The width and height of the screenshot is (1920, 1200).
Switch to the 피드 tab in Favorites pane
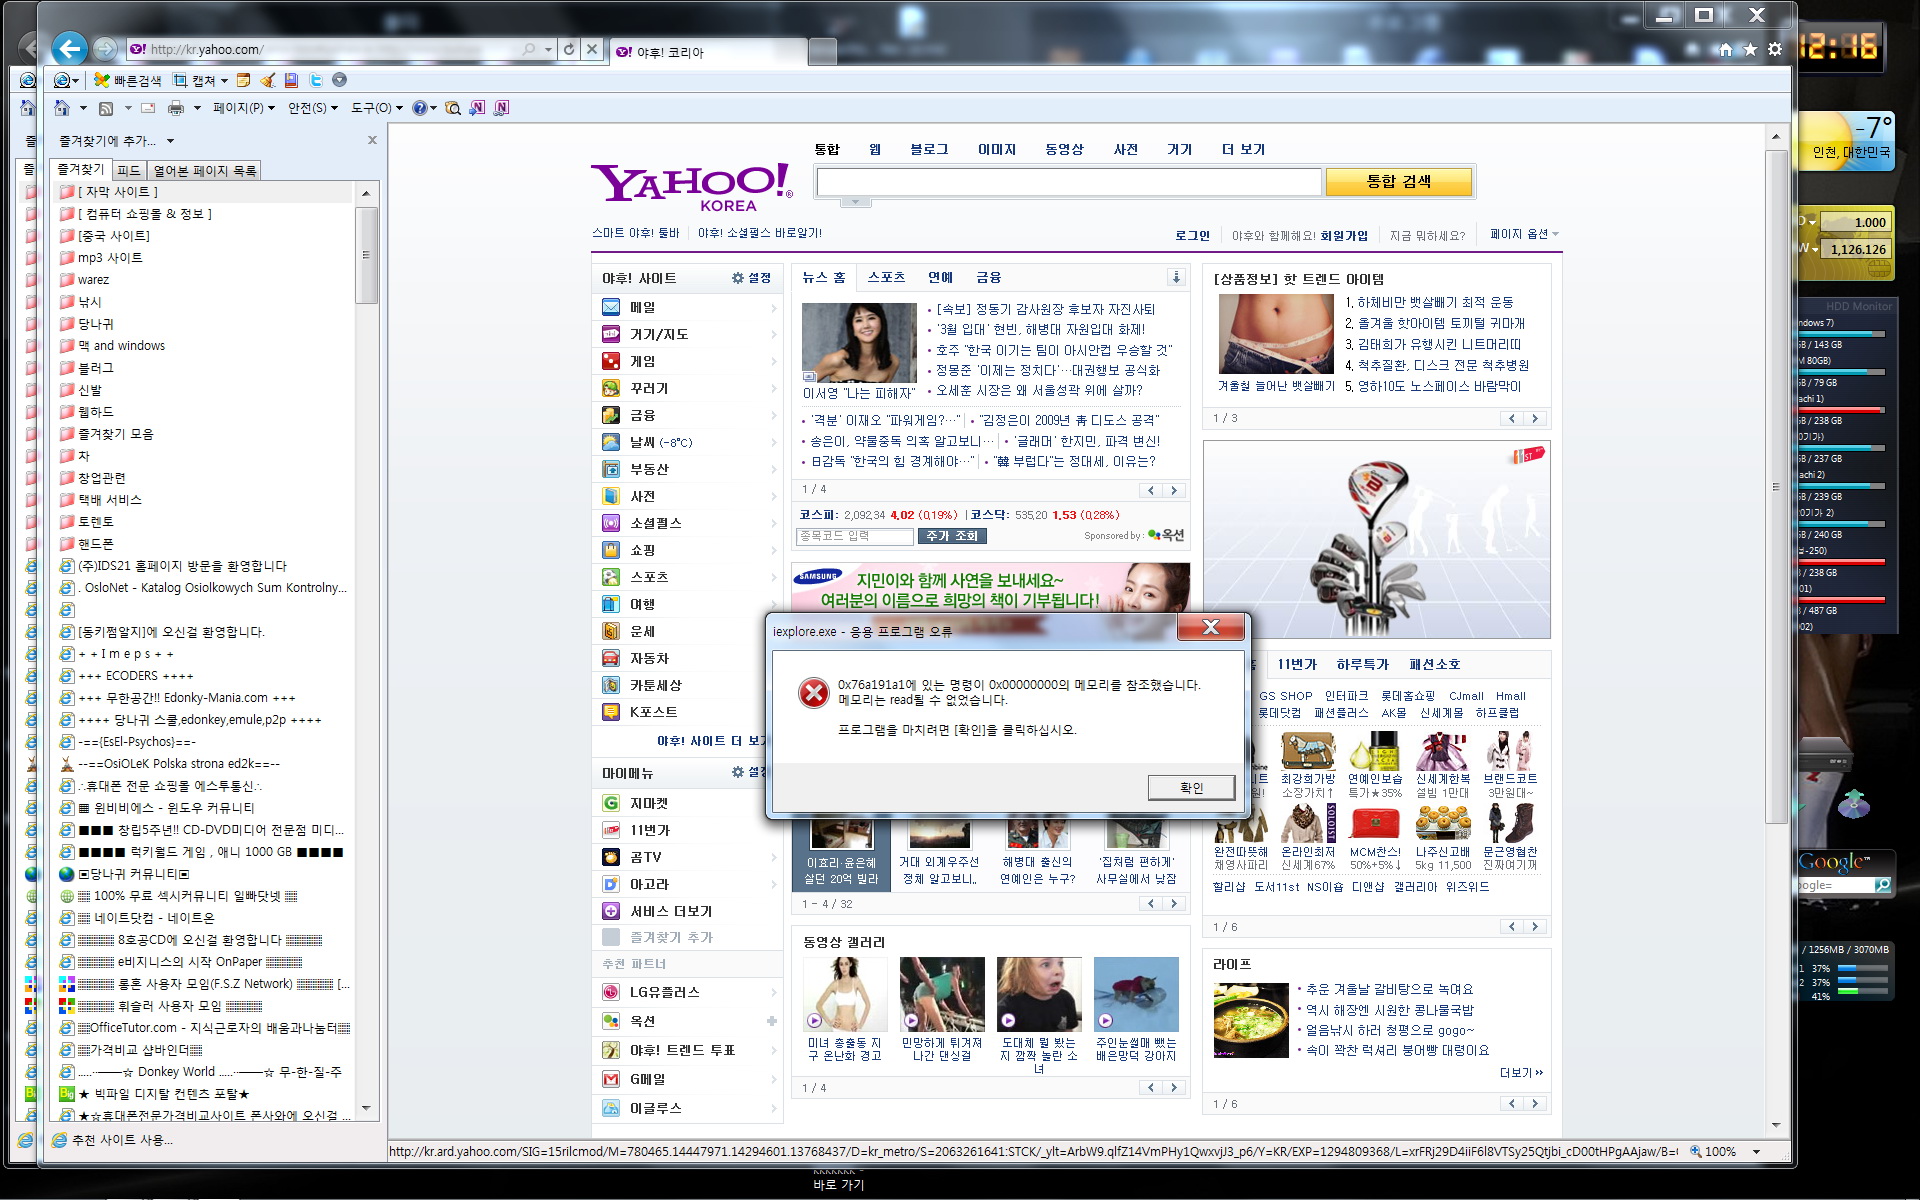click(x=129, y=171)
